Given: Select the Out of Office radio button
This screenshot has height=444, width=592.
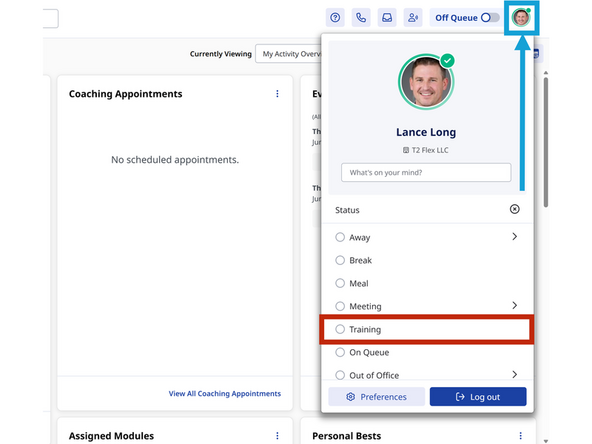Looking at the screenshot, I should (340, 375).
